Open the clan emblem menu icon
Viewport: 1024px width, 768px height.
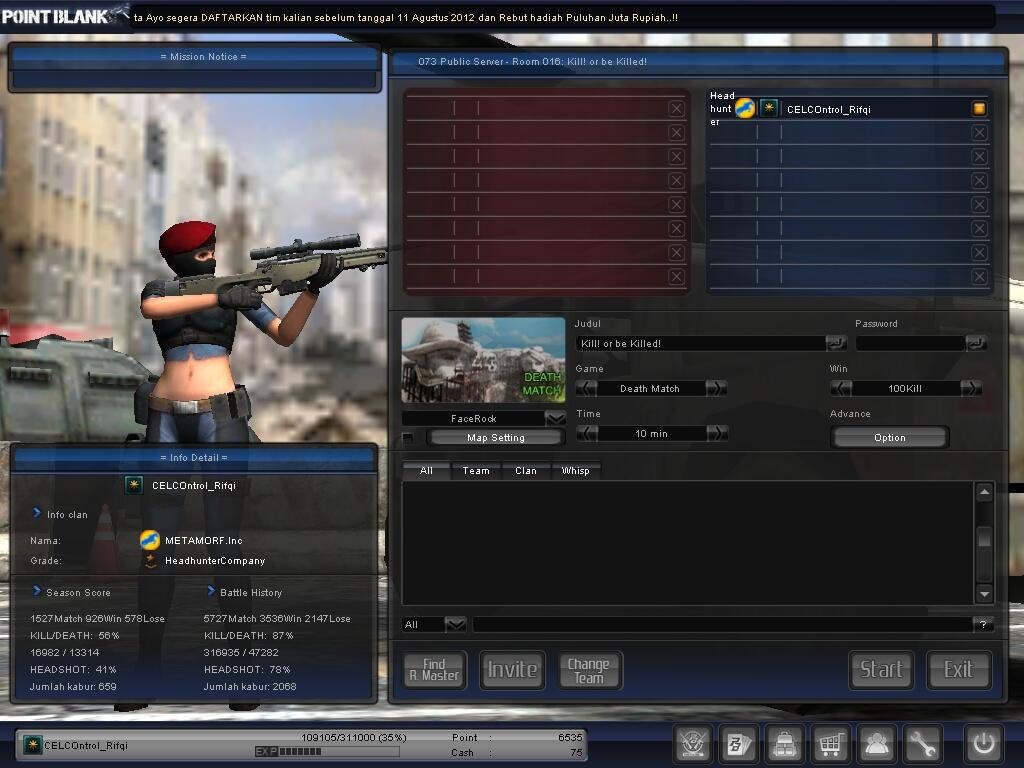point(692,743)
